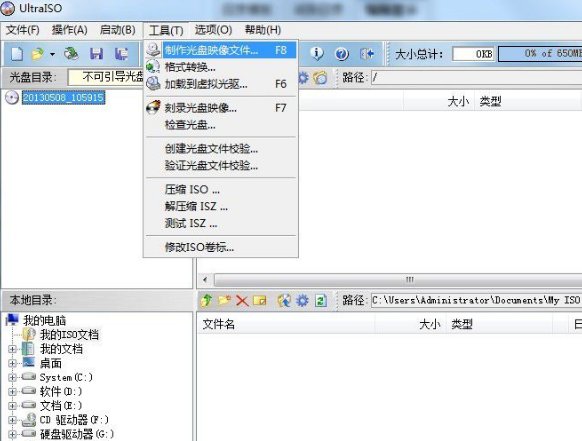Click the horizontal scrollbar thumb
Screen dimensions: 582x441
click(x=398, y=280)
